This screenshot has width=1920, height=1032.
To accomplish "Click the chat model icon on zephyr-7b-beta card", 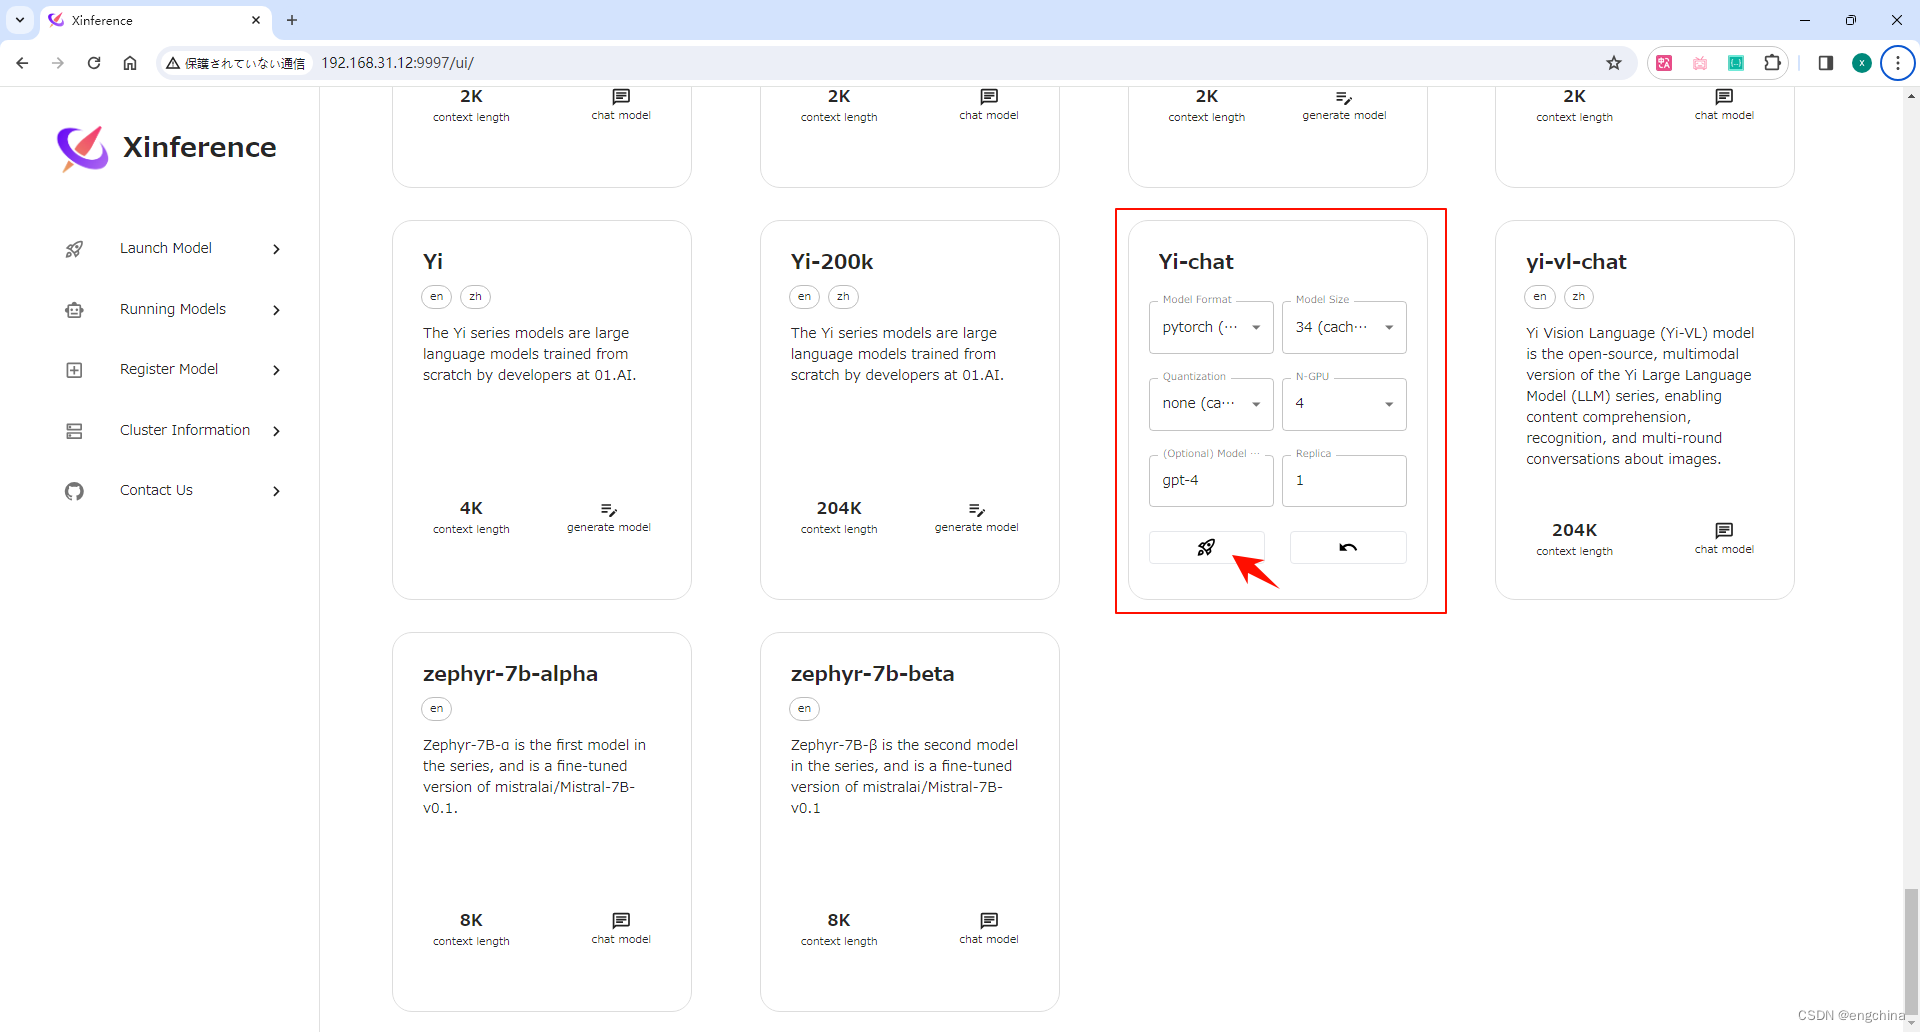I will point(989,920).
